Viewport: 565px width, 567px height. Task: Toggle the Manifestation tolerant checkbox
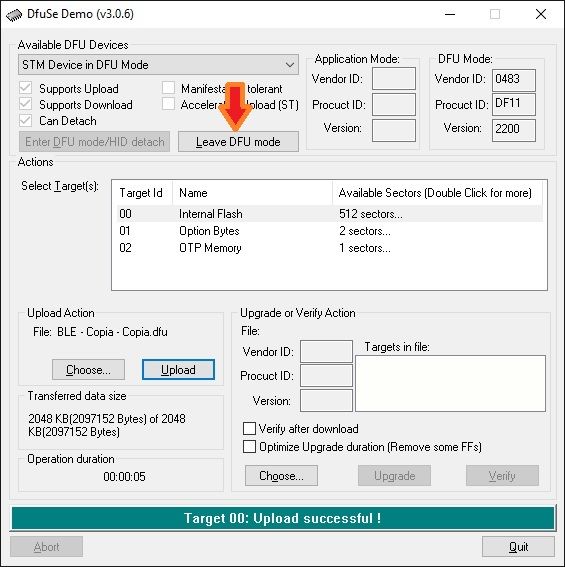[168, 88]
